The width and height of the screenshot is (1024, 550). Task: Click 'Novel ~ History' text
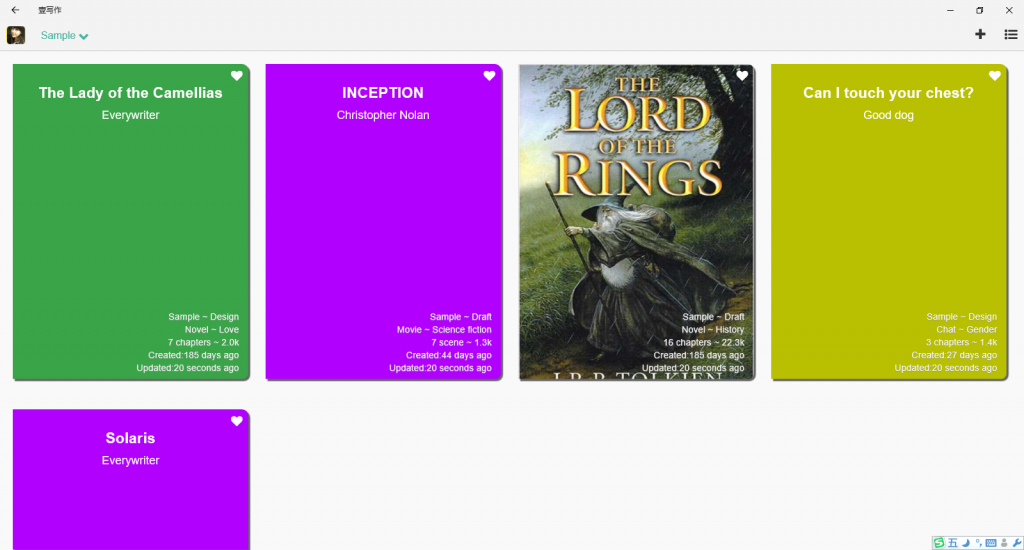[712, 330]
